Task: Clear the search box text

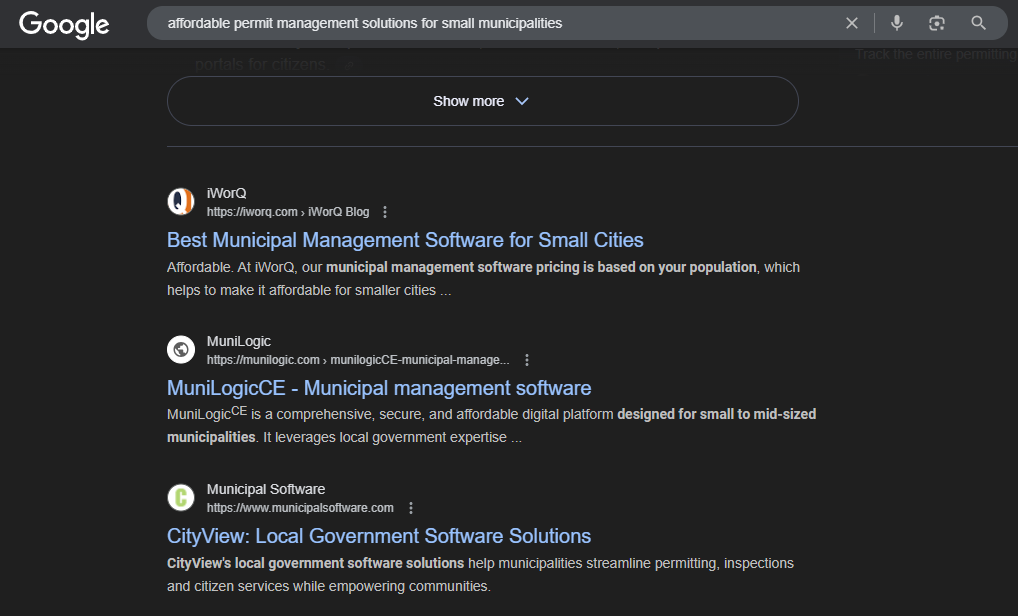Action: 852,23
